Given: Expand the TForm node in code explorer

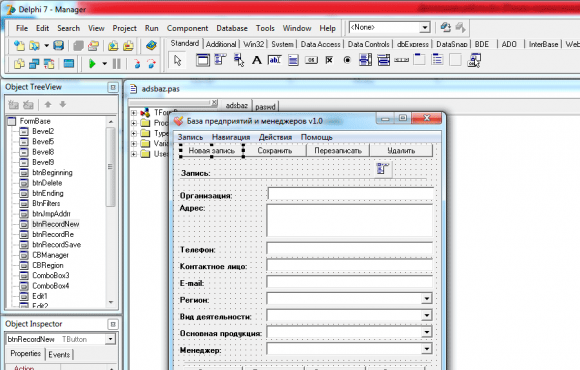Looking at the screenshot, I should (134, 112).
